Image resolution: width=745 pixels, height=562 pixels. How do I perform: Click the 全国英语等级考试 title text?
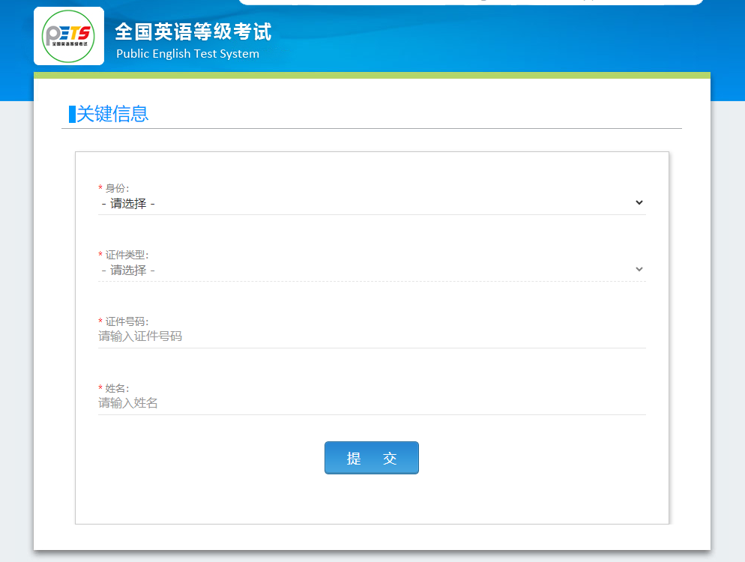click(193, 32)
